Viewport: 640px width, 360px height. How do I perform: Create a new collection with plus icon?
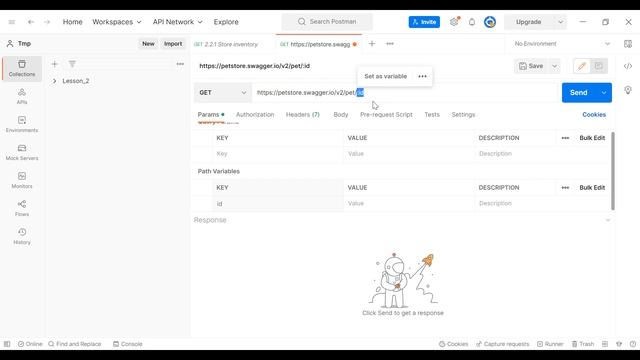click(55, 64)
